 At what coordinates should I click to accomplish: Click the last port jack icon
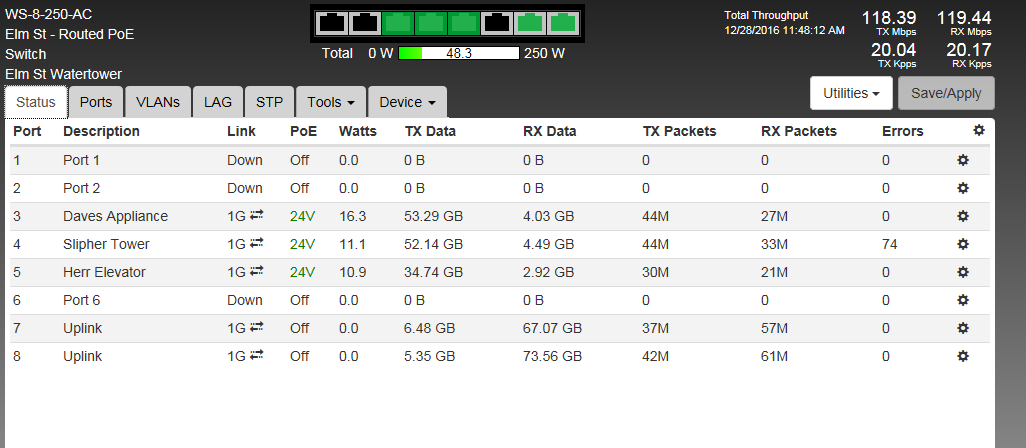pyautogui.click(x=564, y=22)
